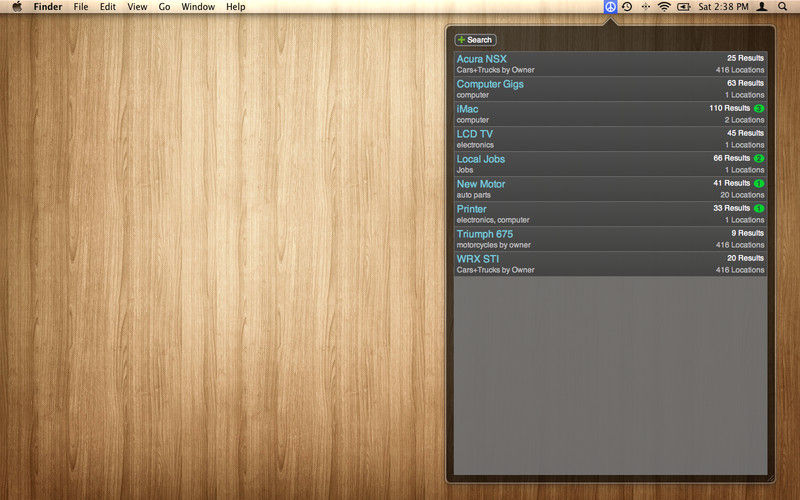Select the Computer Gigs saved search
This screenshot has width=800, height=500.
610,89
